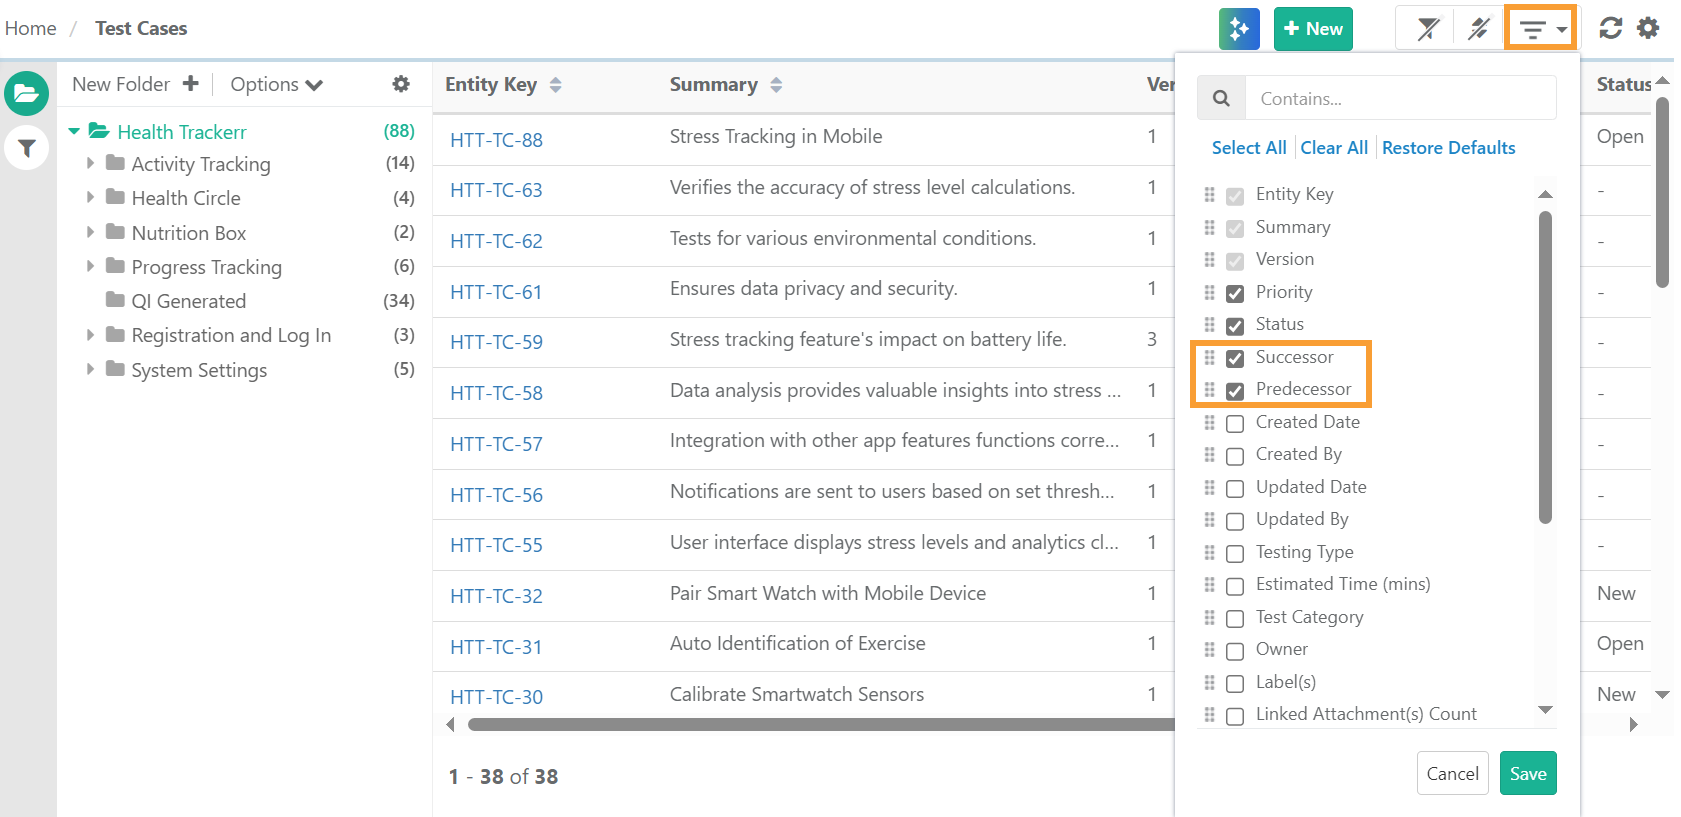Click the refresh icon in top toolbar
This screenshot has height=817, width=1681.
pos(1610,28)
